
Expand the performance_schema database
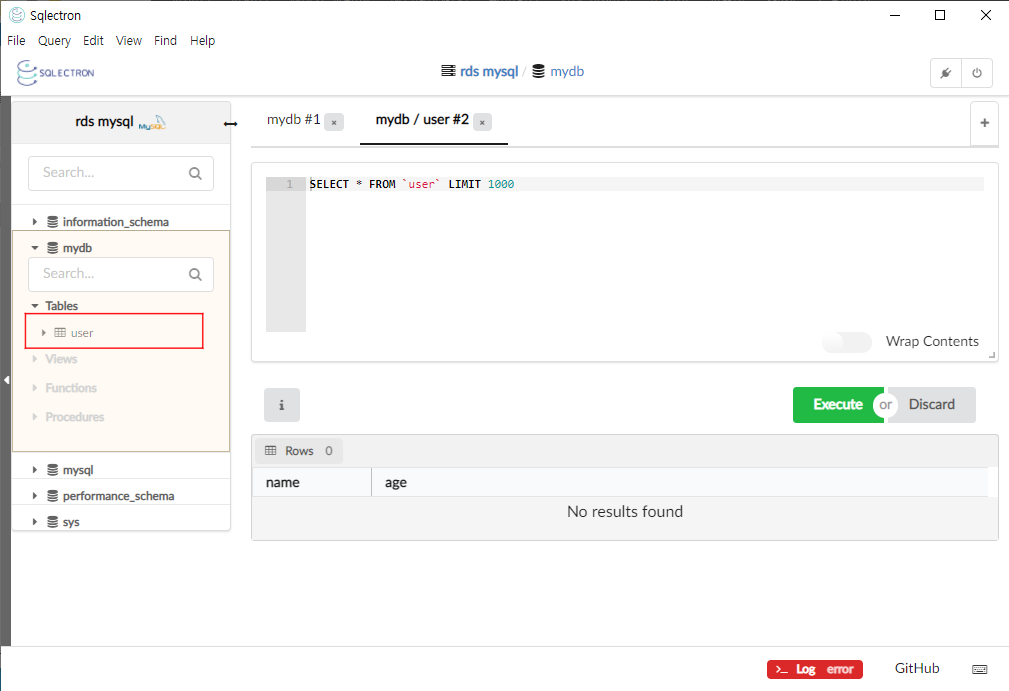pyautogui.click(x=35, y=496)
